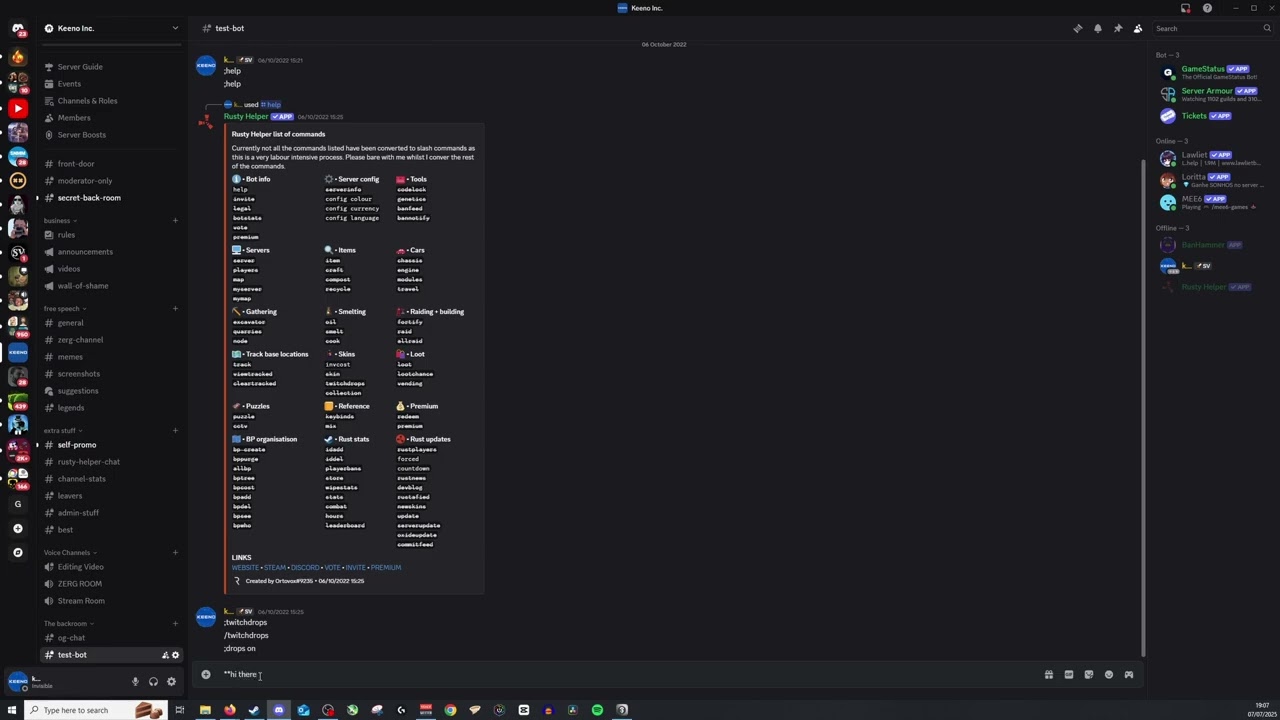Screen dimensions: 1280x720
Task: Open the GIF picker
Action: coord(1069,674)
